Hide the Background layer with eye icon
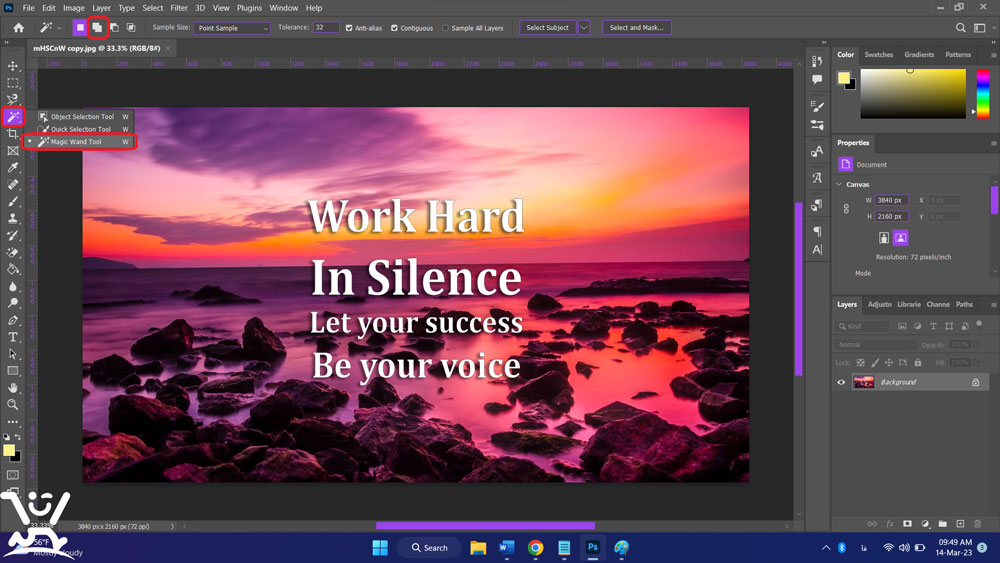Screen dimensions: 1000x563 [x=841, y=382]
